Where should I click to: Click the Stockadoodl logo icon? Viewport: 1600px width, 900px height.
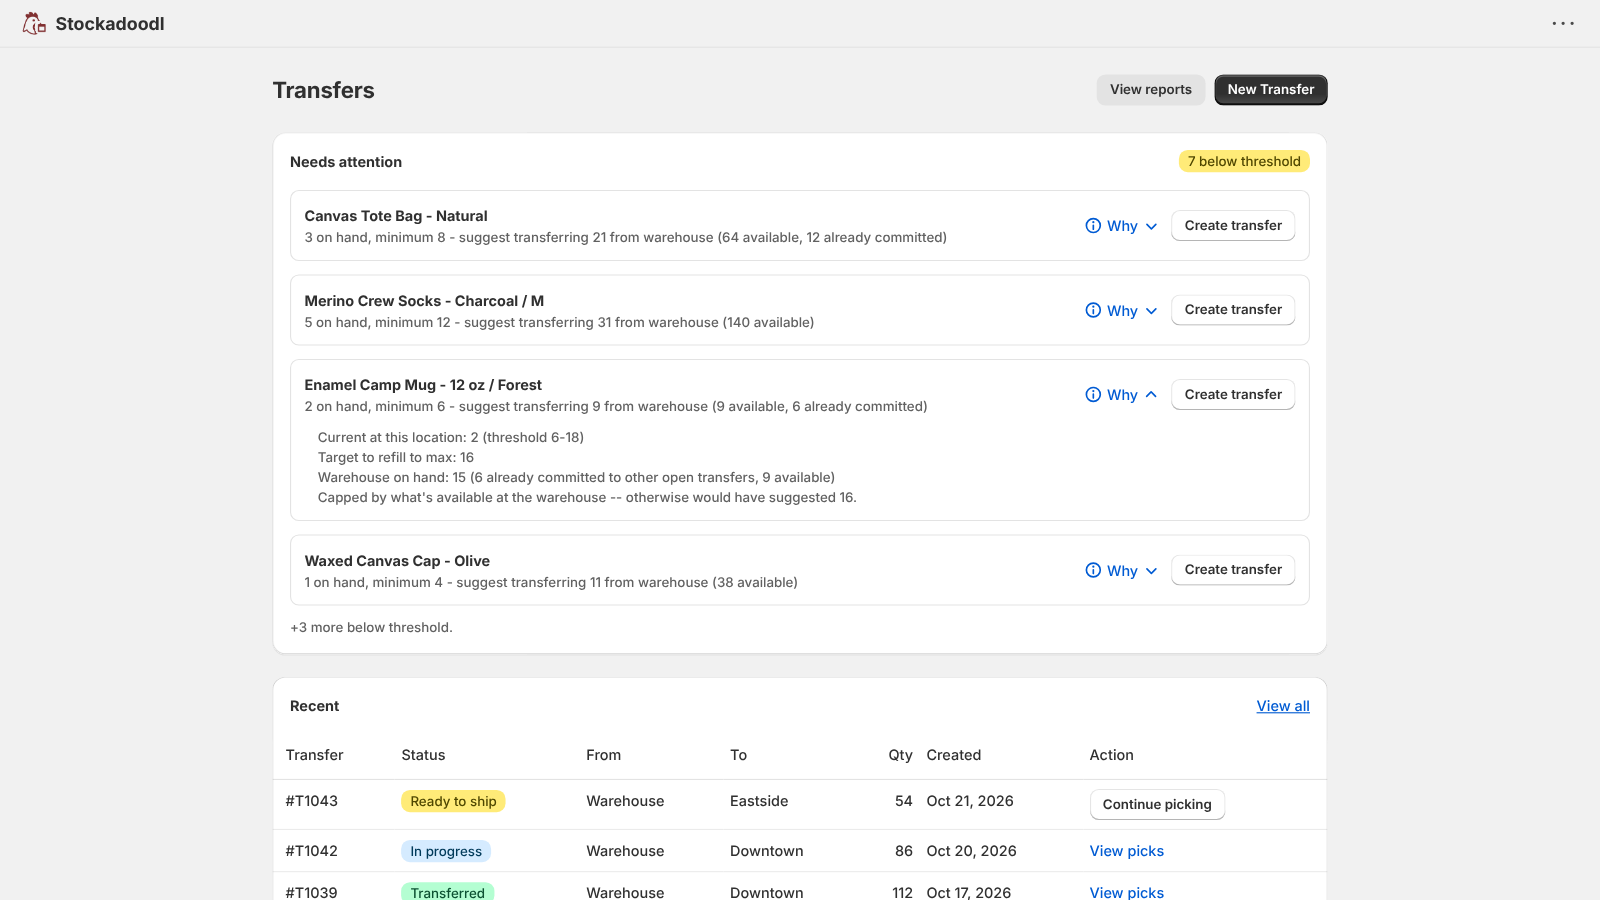point(35,23)
